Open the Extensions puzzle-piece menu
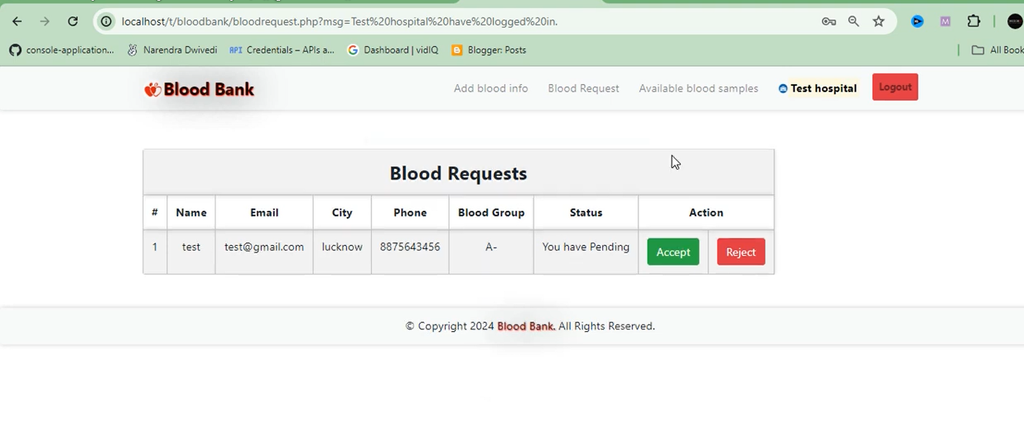Viewport: 1024px width, 441px height. point(974,22)
